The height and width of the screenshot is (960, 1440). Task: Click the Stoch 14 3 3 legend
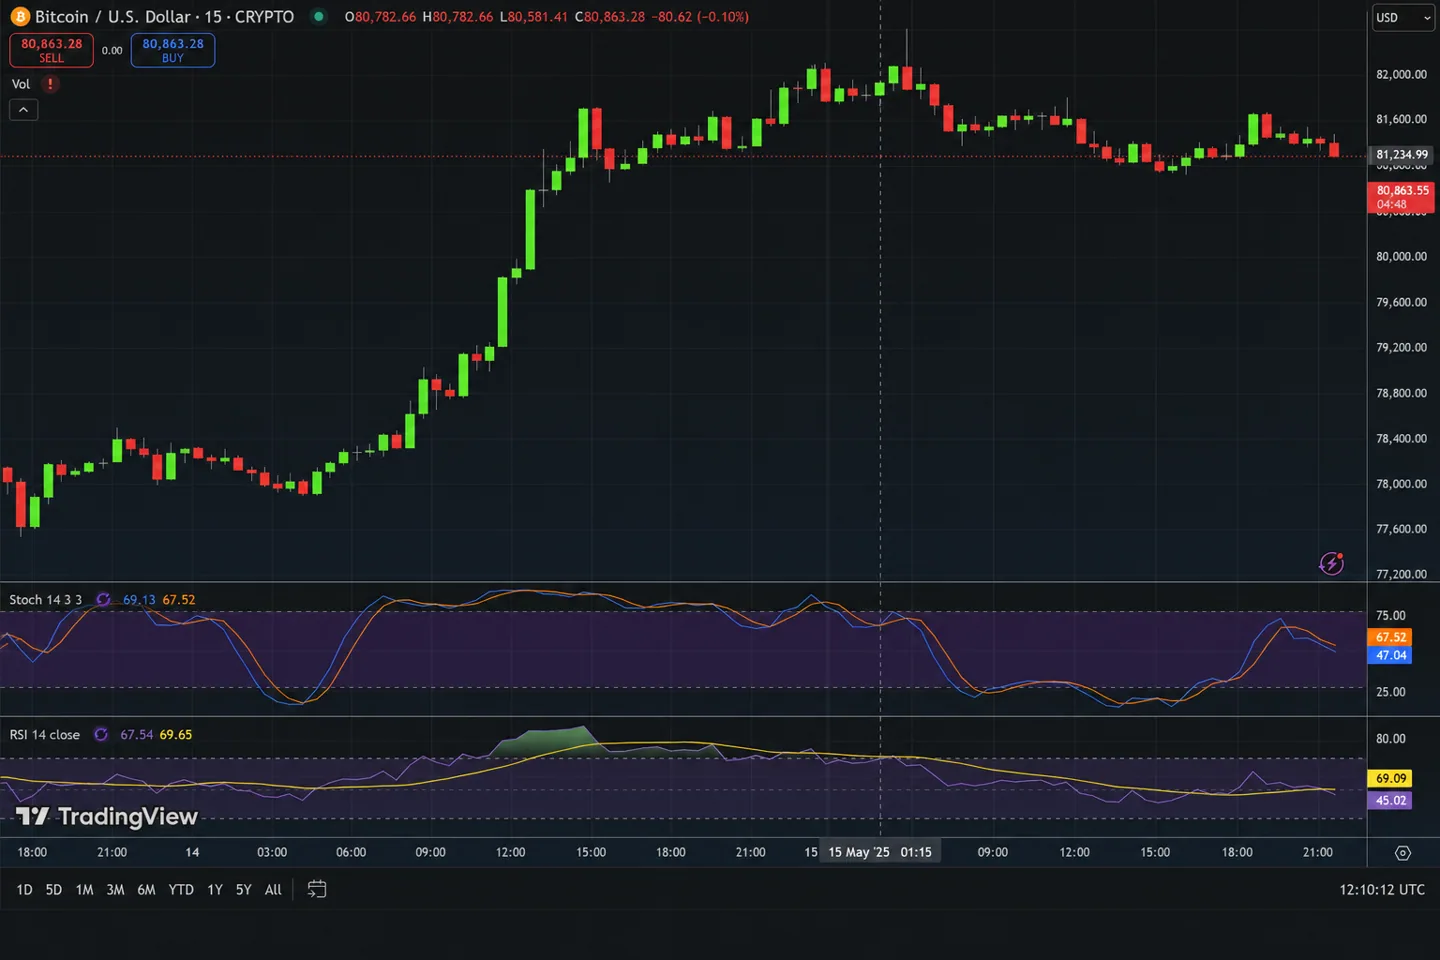click(46, 600)
